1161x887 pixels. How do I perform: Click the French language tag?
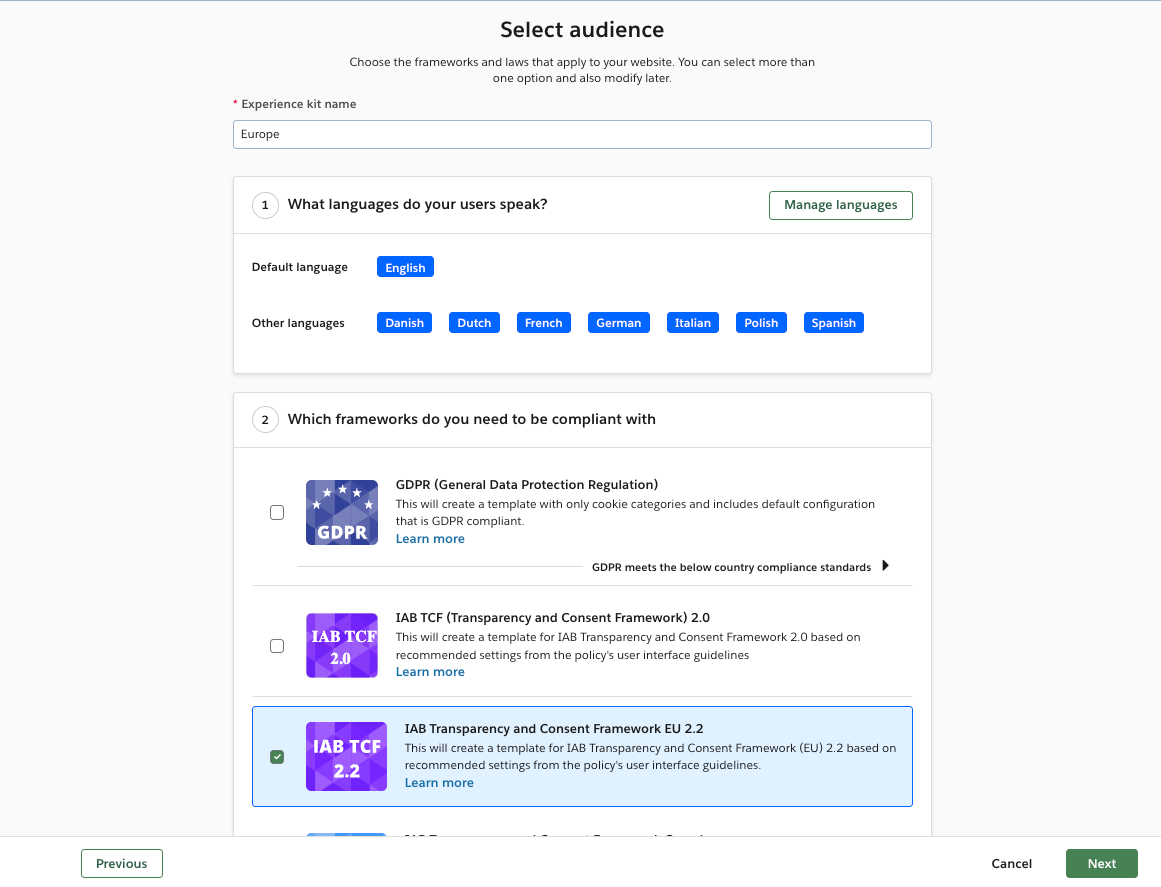[543, 323]
